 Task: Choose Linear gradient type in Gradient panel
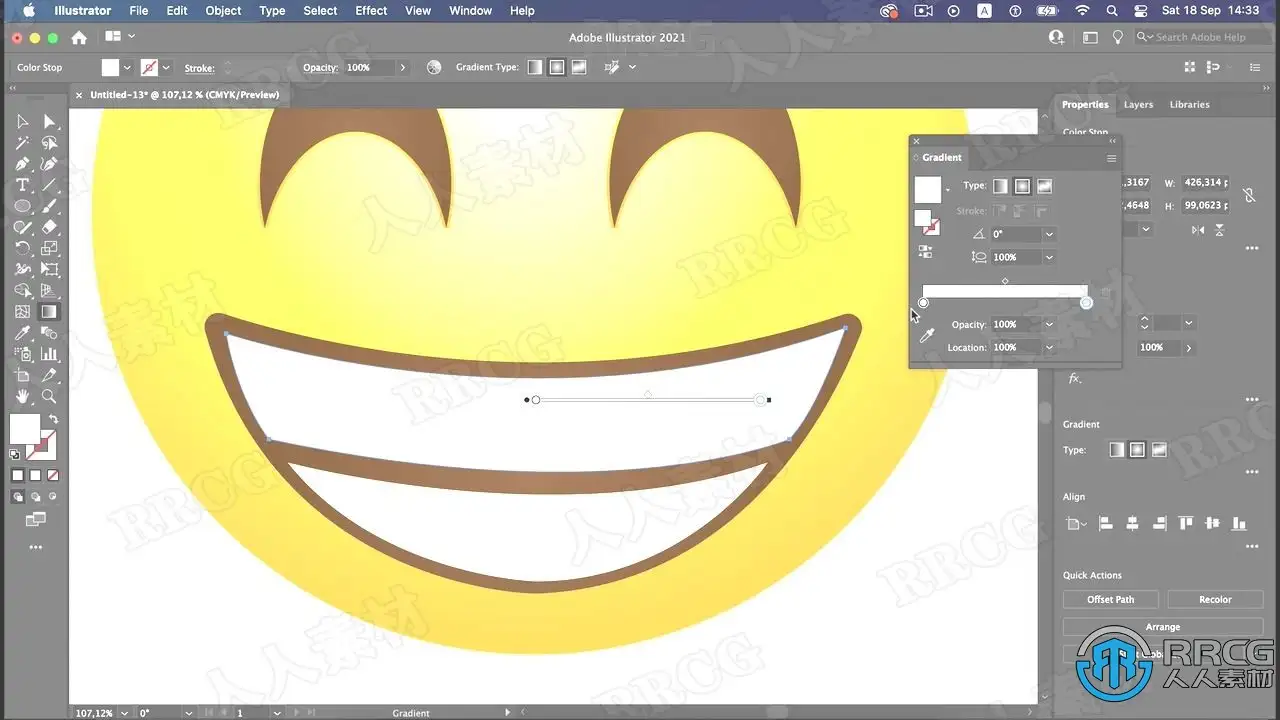point(1000,186)
